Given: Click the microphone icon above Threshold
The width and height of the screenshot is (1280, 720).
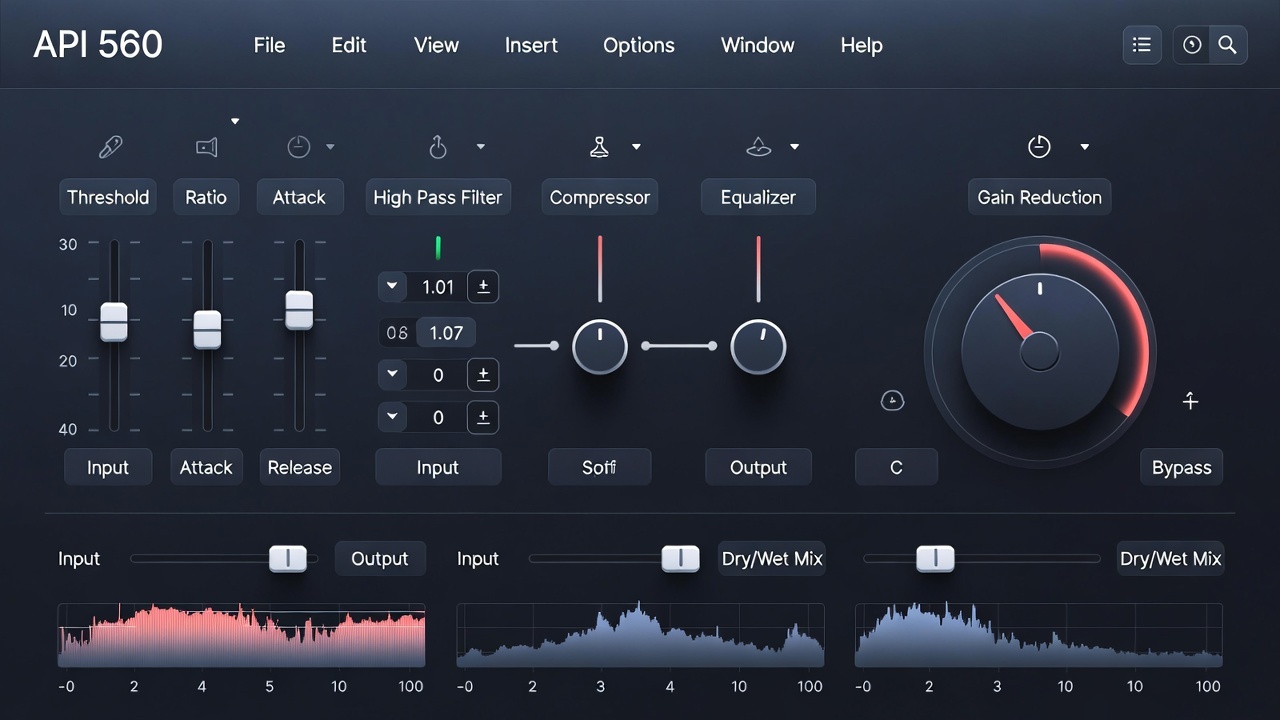Looking at the screenshot, I should [109, 148].
